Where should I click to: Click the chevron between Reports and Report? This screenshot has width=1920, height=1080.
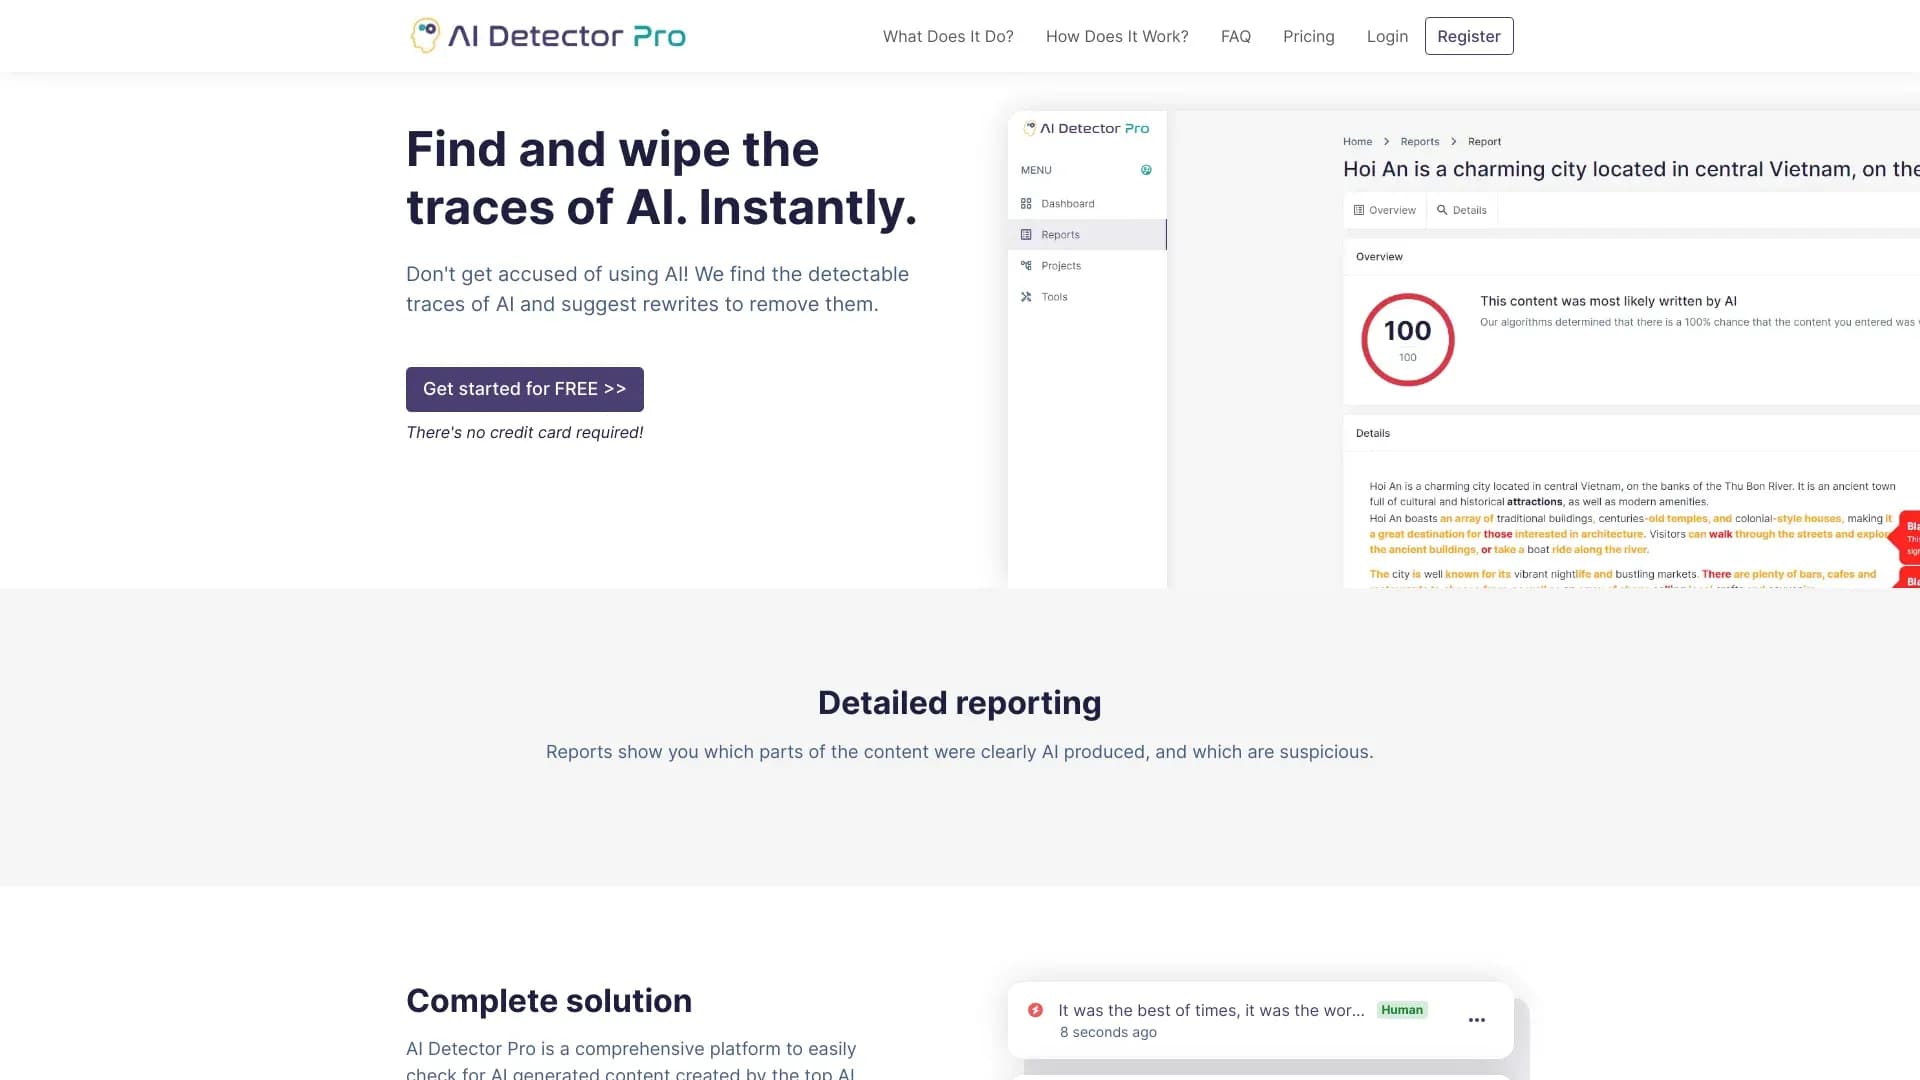click(x=1454, y=142)
